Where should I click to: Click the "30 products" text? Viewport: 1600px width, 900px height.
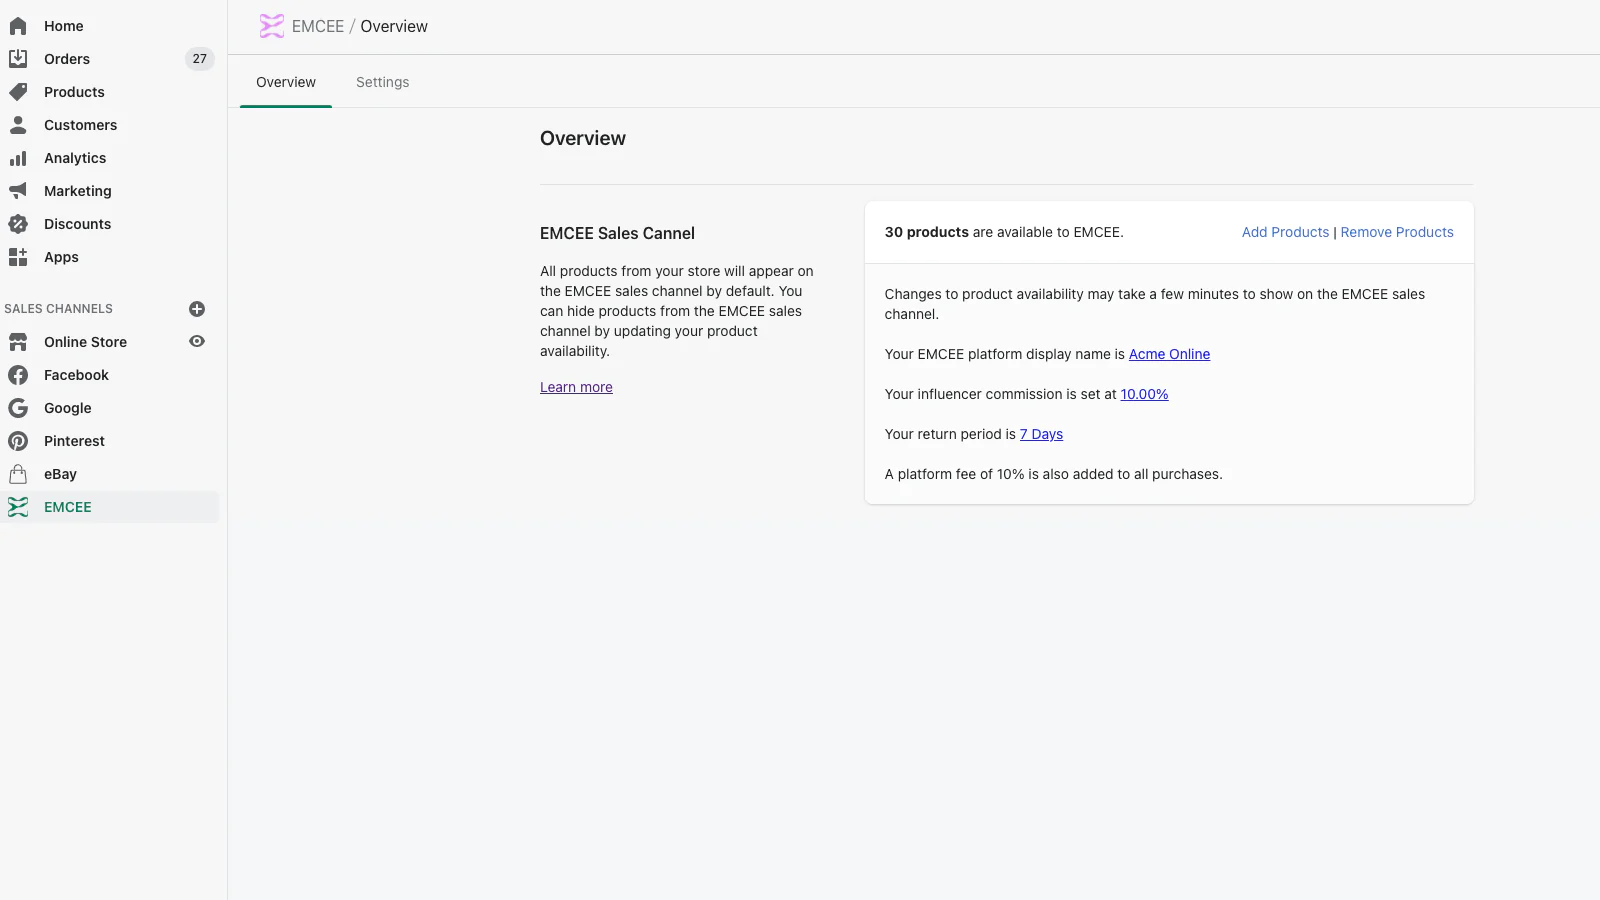pyautogui.click(x=927, y=232)
